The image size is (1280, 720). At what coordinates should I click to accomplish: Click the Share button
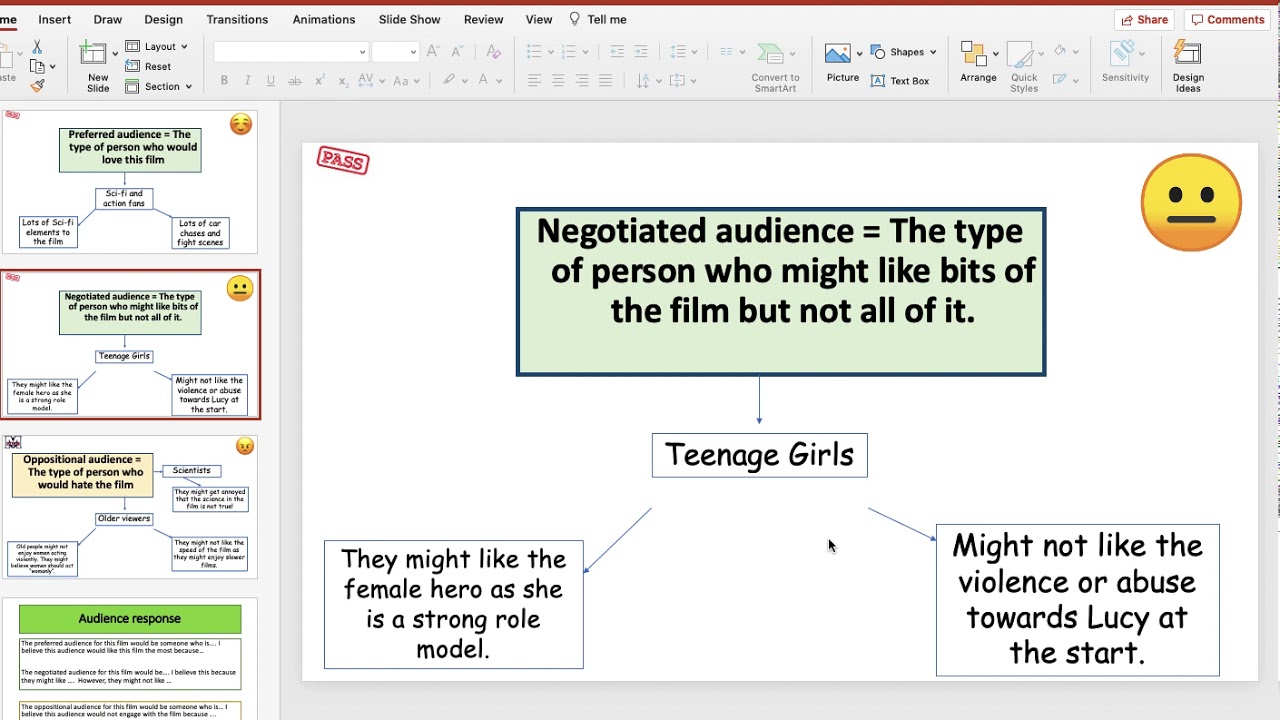tap(1144, 19)
